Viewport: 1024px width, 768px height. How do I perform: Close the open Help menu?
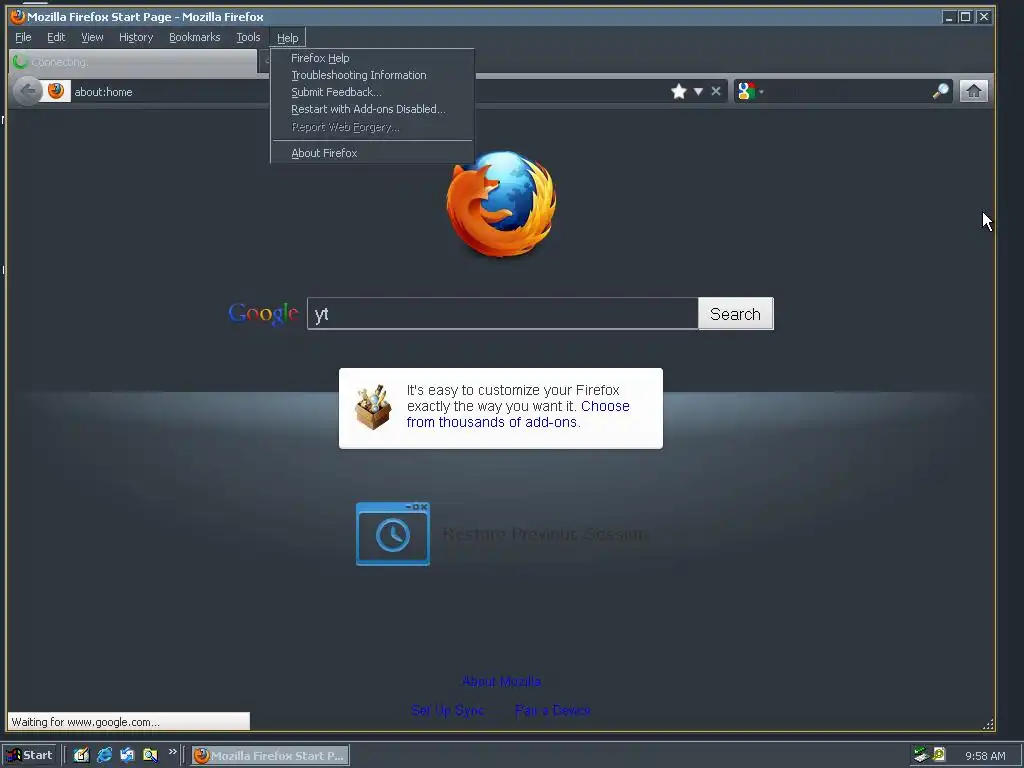click(287, 38)
